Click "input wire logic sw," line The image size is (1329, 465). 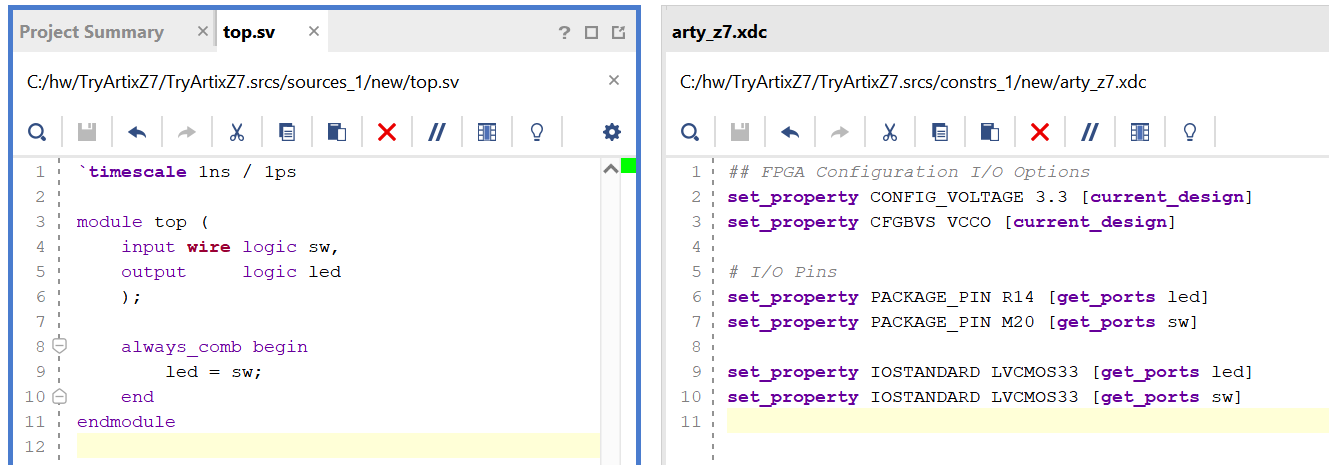[x=231, y=247]
